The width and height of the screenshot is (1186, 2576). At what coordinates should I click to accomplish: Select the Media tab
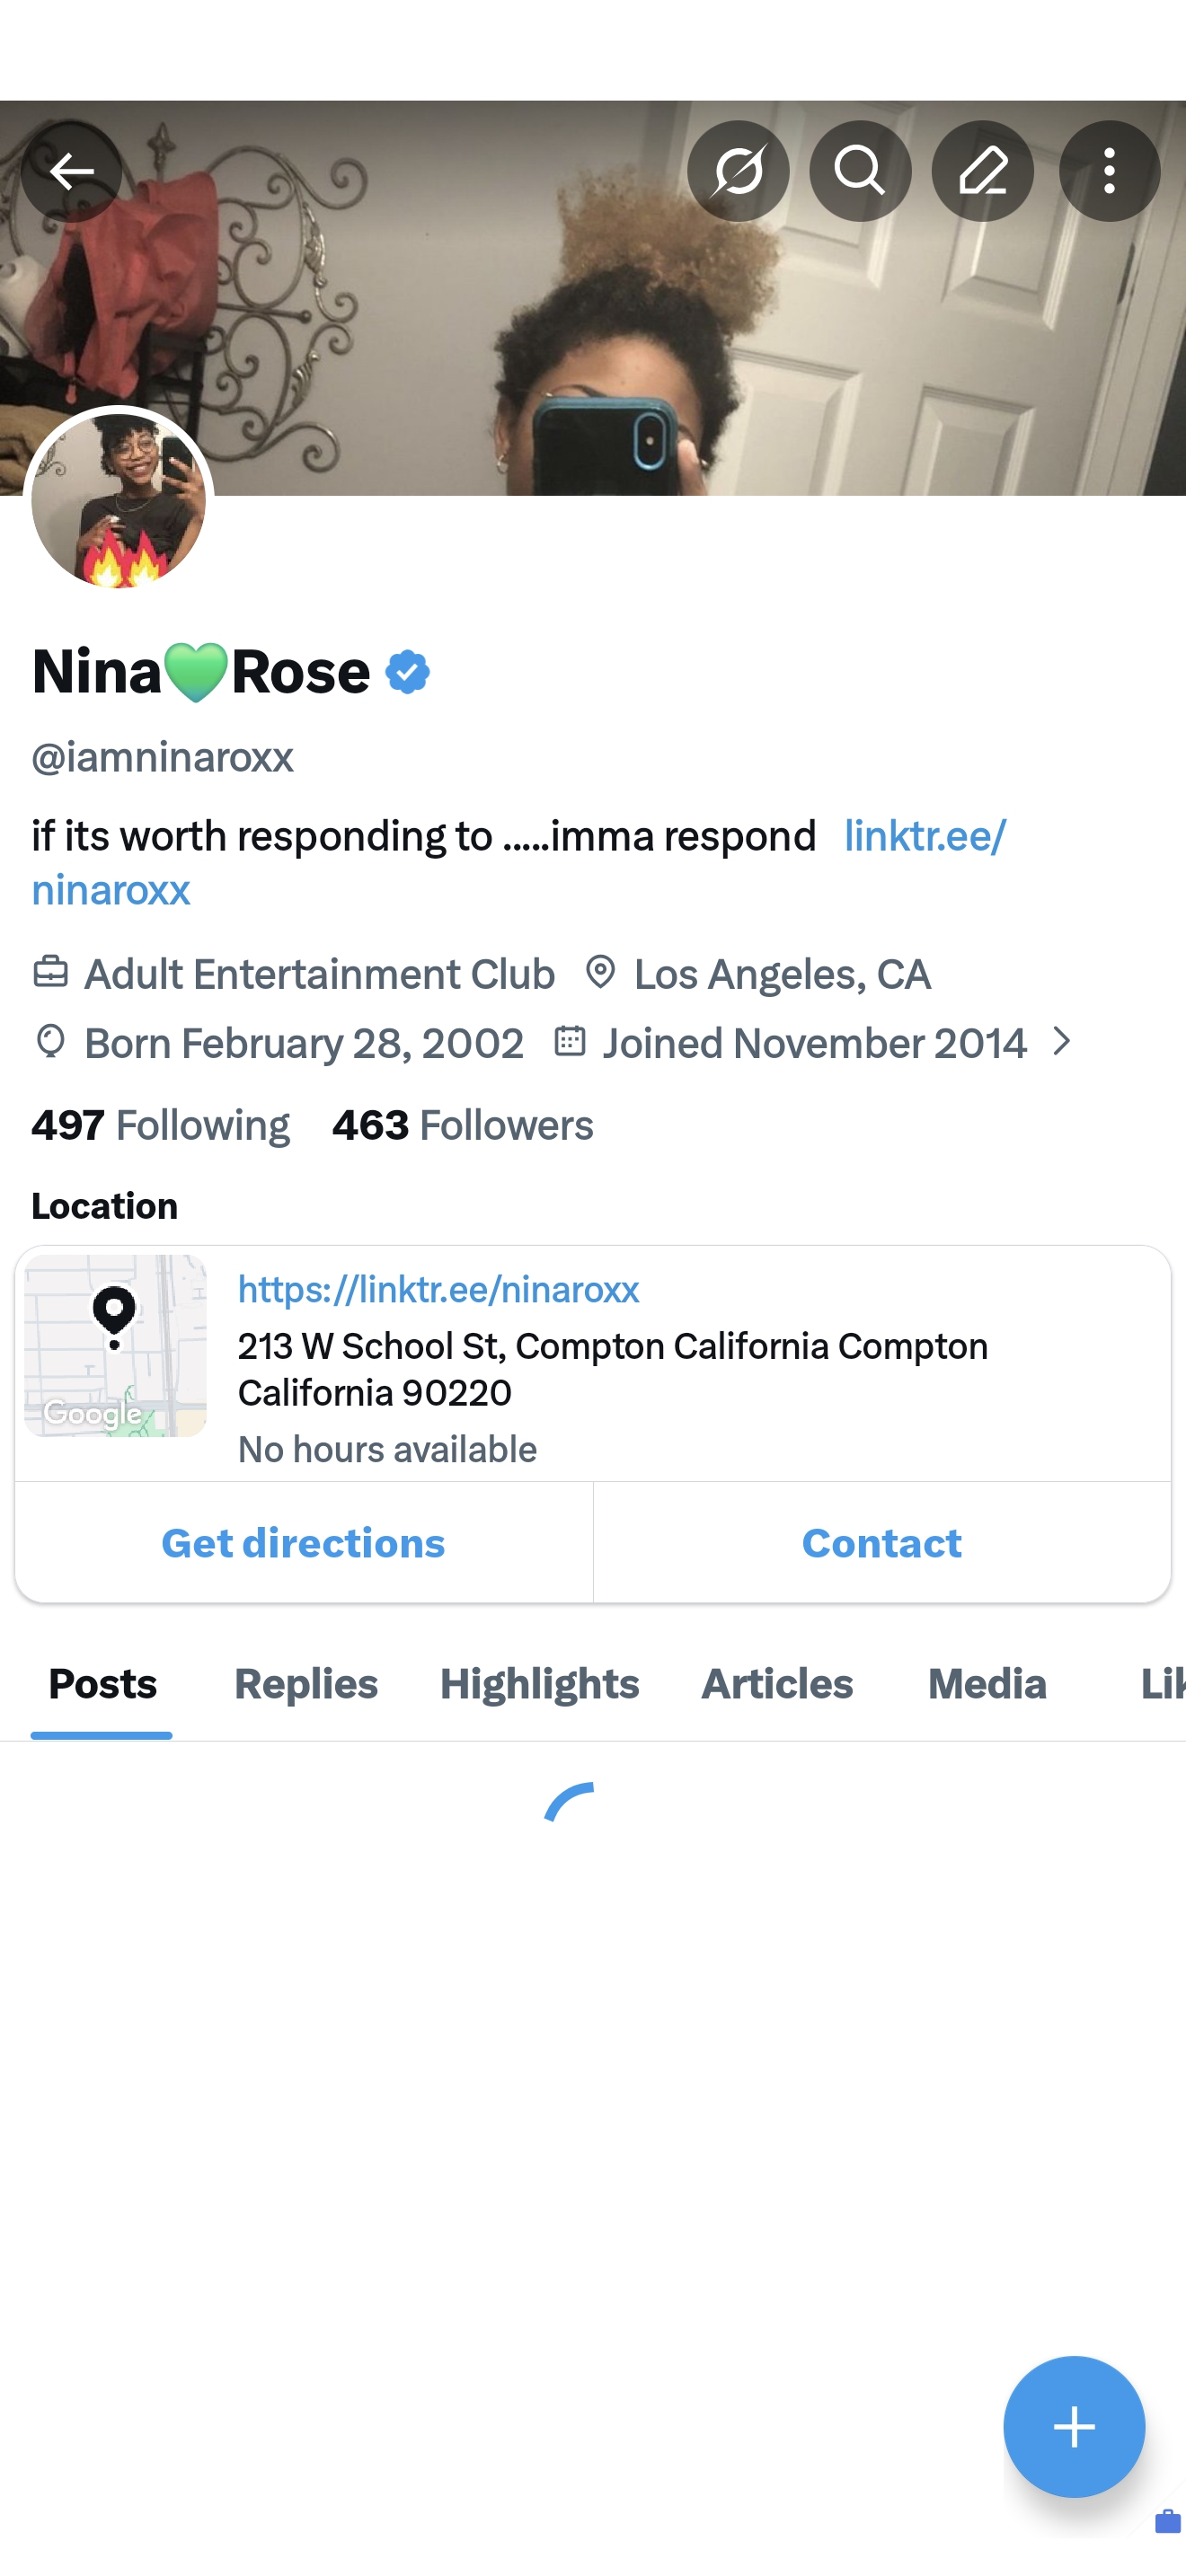coord(986,1684)
